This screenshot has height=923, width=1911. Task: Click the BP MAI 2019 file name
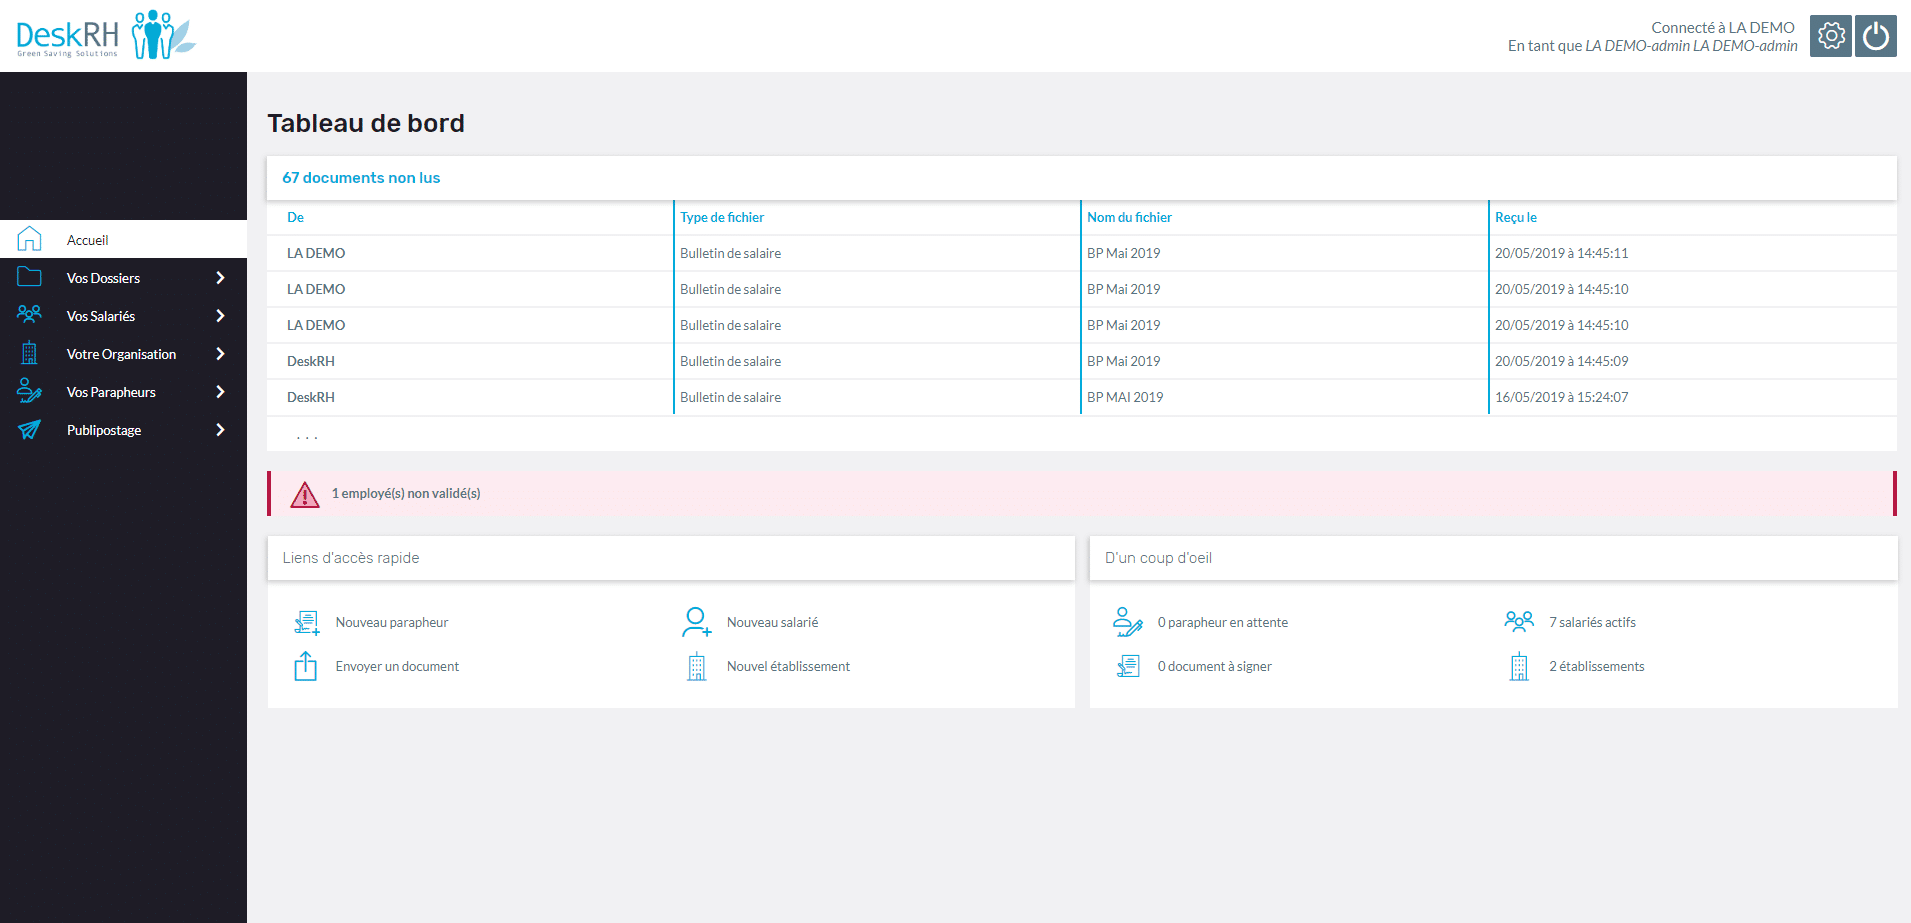(x=1125, y=397)
